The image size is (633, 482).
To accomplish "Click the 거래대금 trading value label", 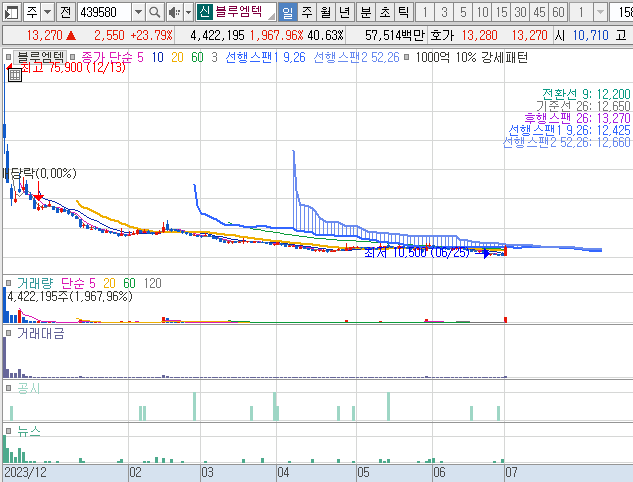I will 40,333.
